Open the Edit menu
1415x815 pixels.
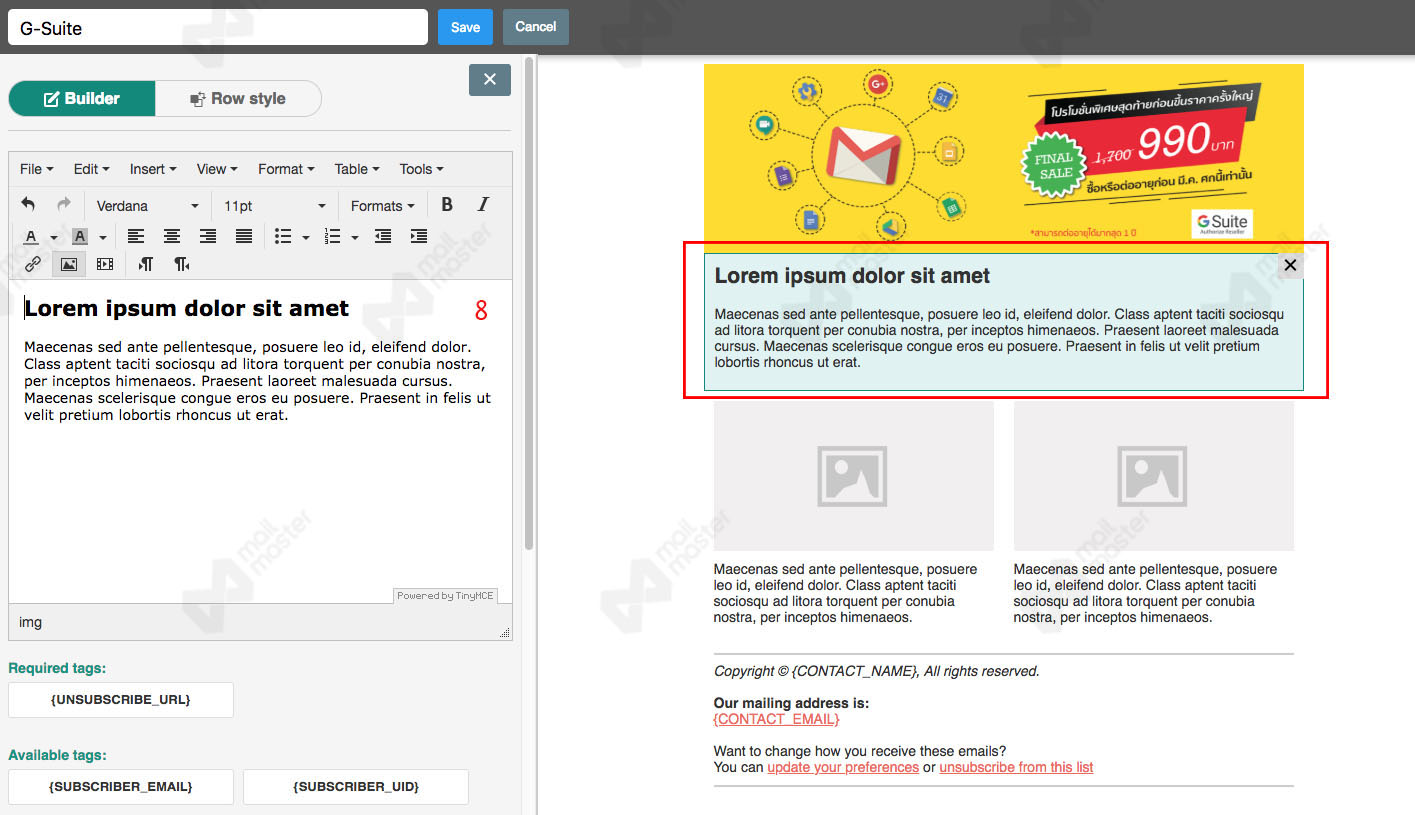coord(91,169)
